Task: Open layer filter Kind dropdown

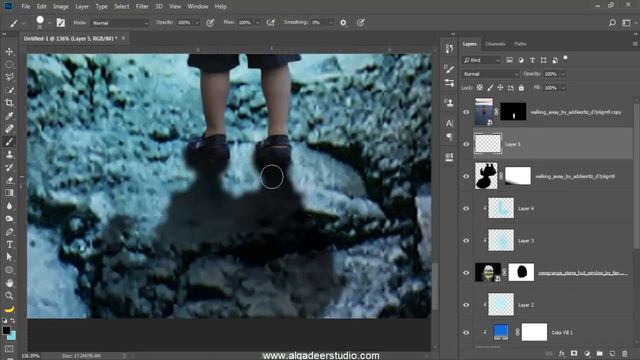Action: point(482,60)
